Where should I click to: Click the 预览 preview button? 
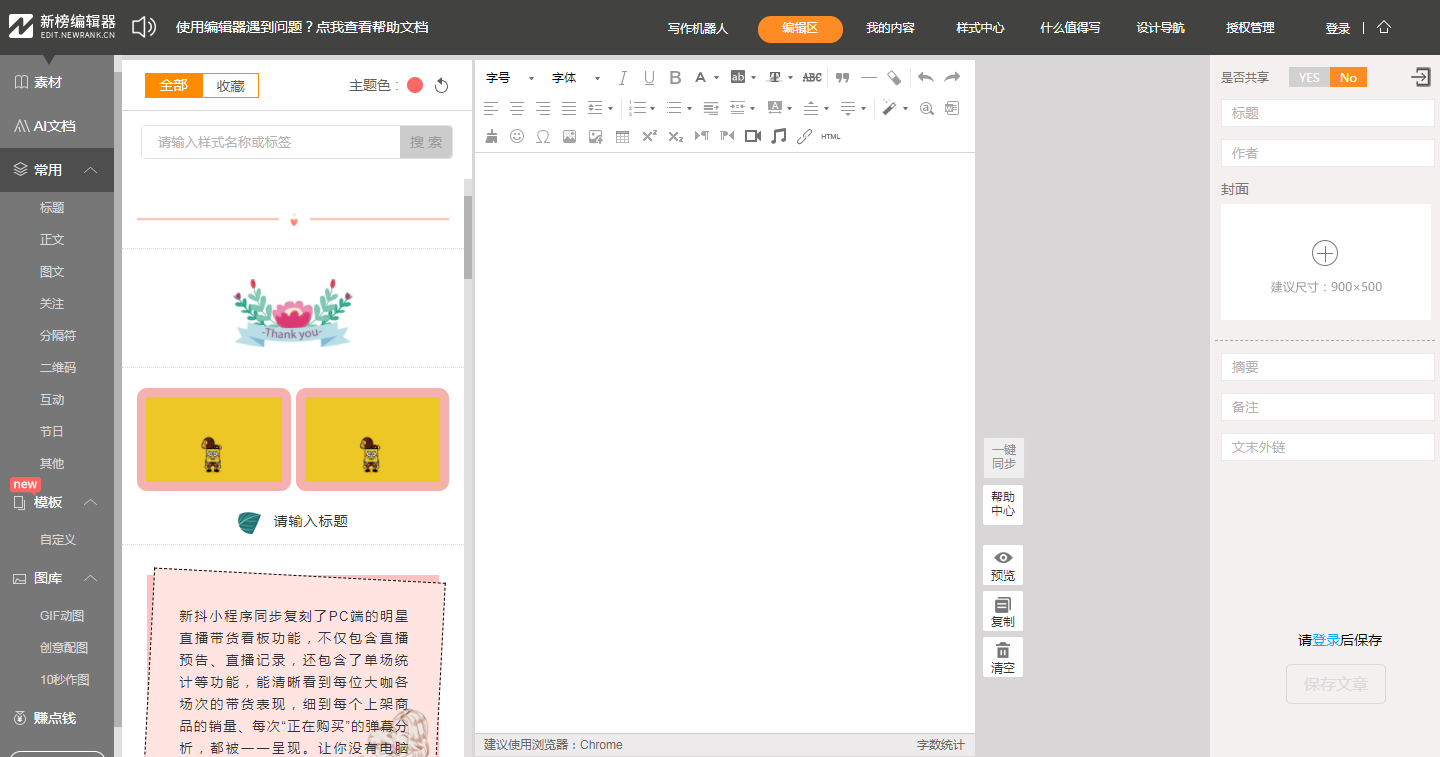(1003, 565)
